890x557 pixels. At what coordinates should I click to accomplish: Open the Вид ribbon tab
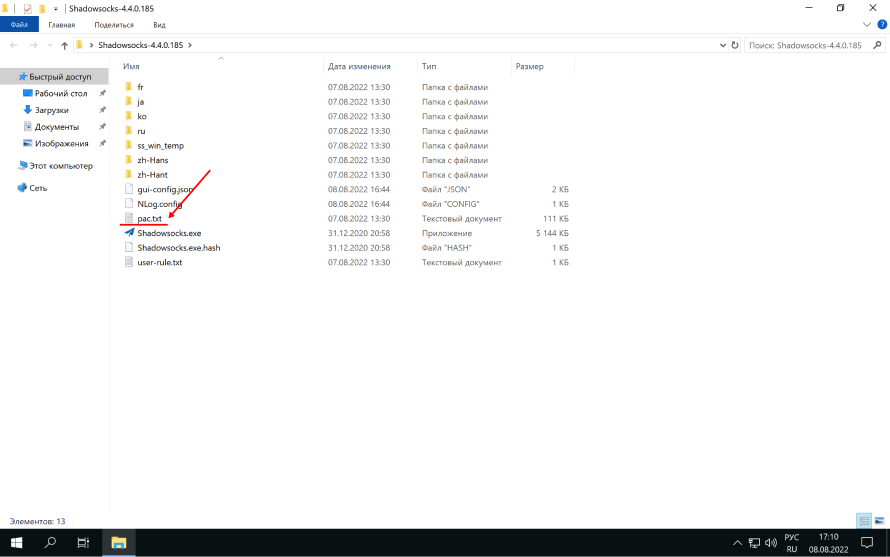(159, 25)
